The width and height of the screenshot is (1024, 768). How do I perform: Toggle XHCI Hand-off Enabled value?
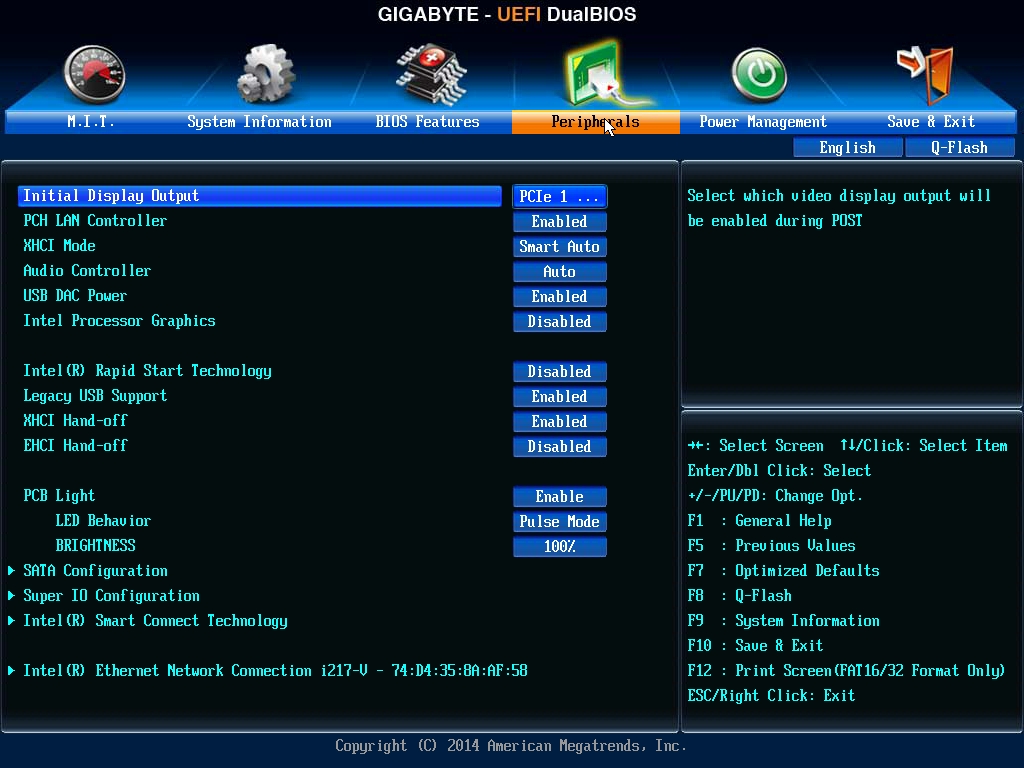click(x=560, y=421)
